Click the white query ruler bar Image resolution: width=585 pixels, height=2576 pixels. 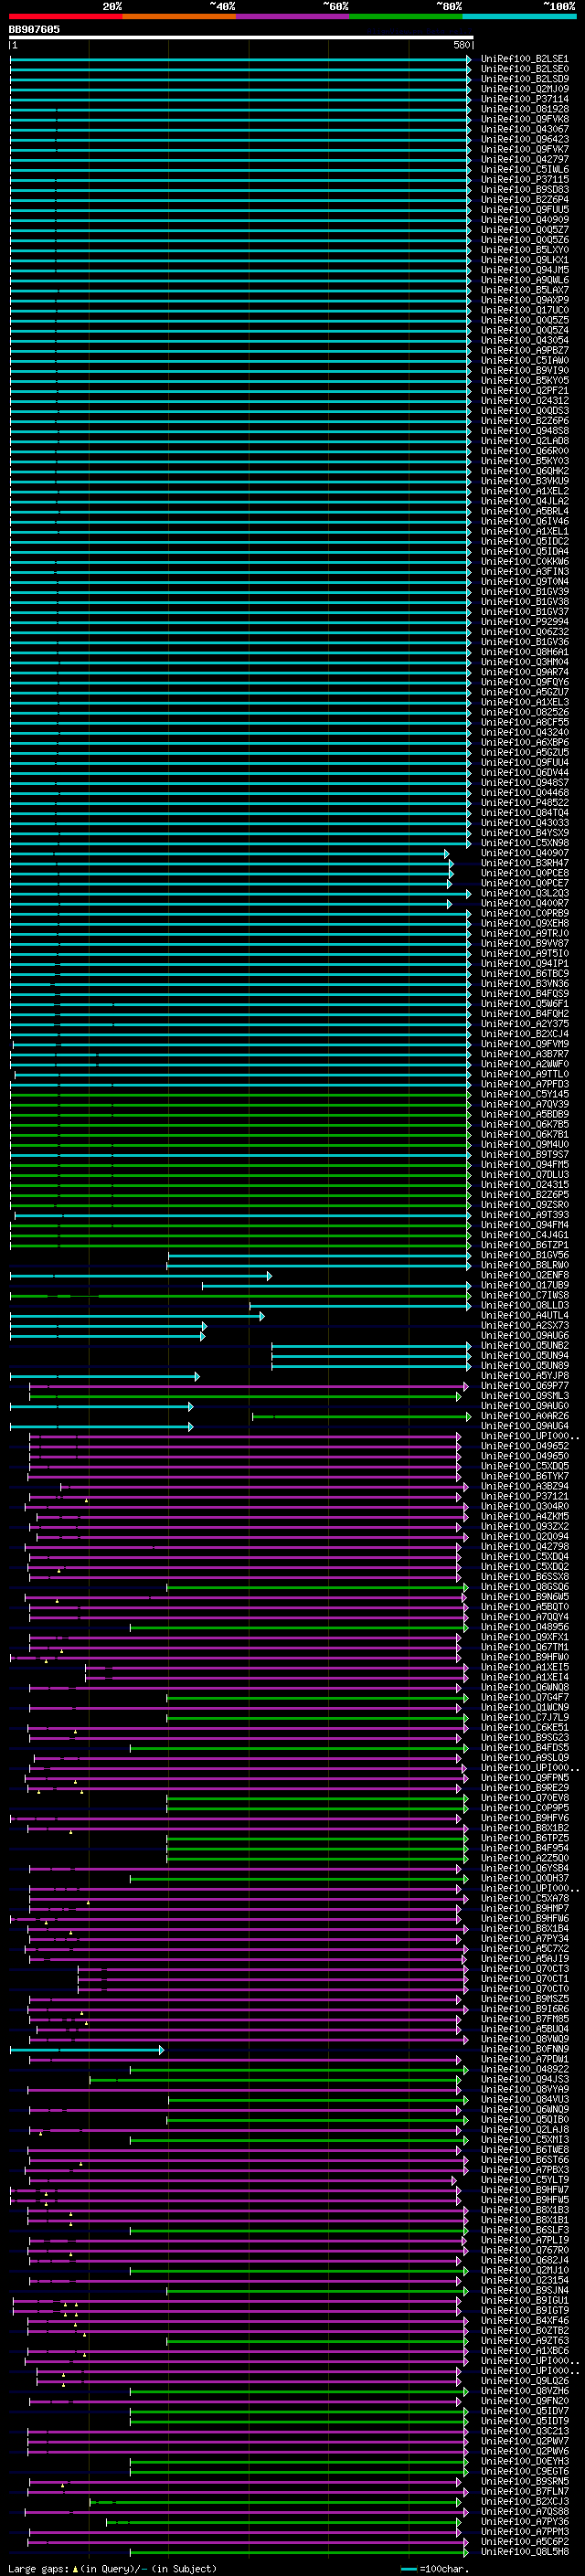pos(241,37)
